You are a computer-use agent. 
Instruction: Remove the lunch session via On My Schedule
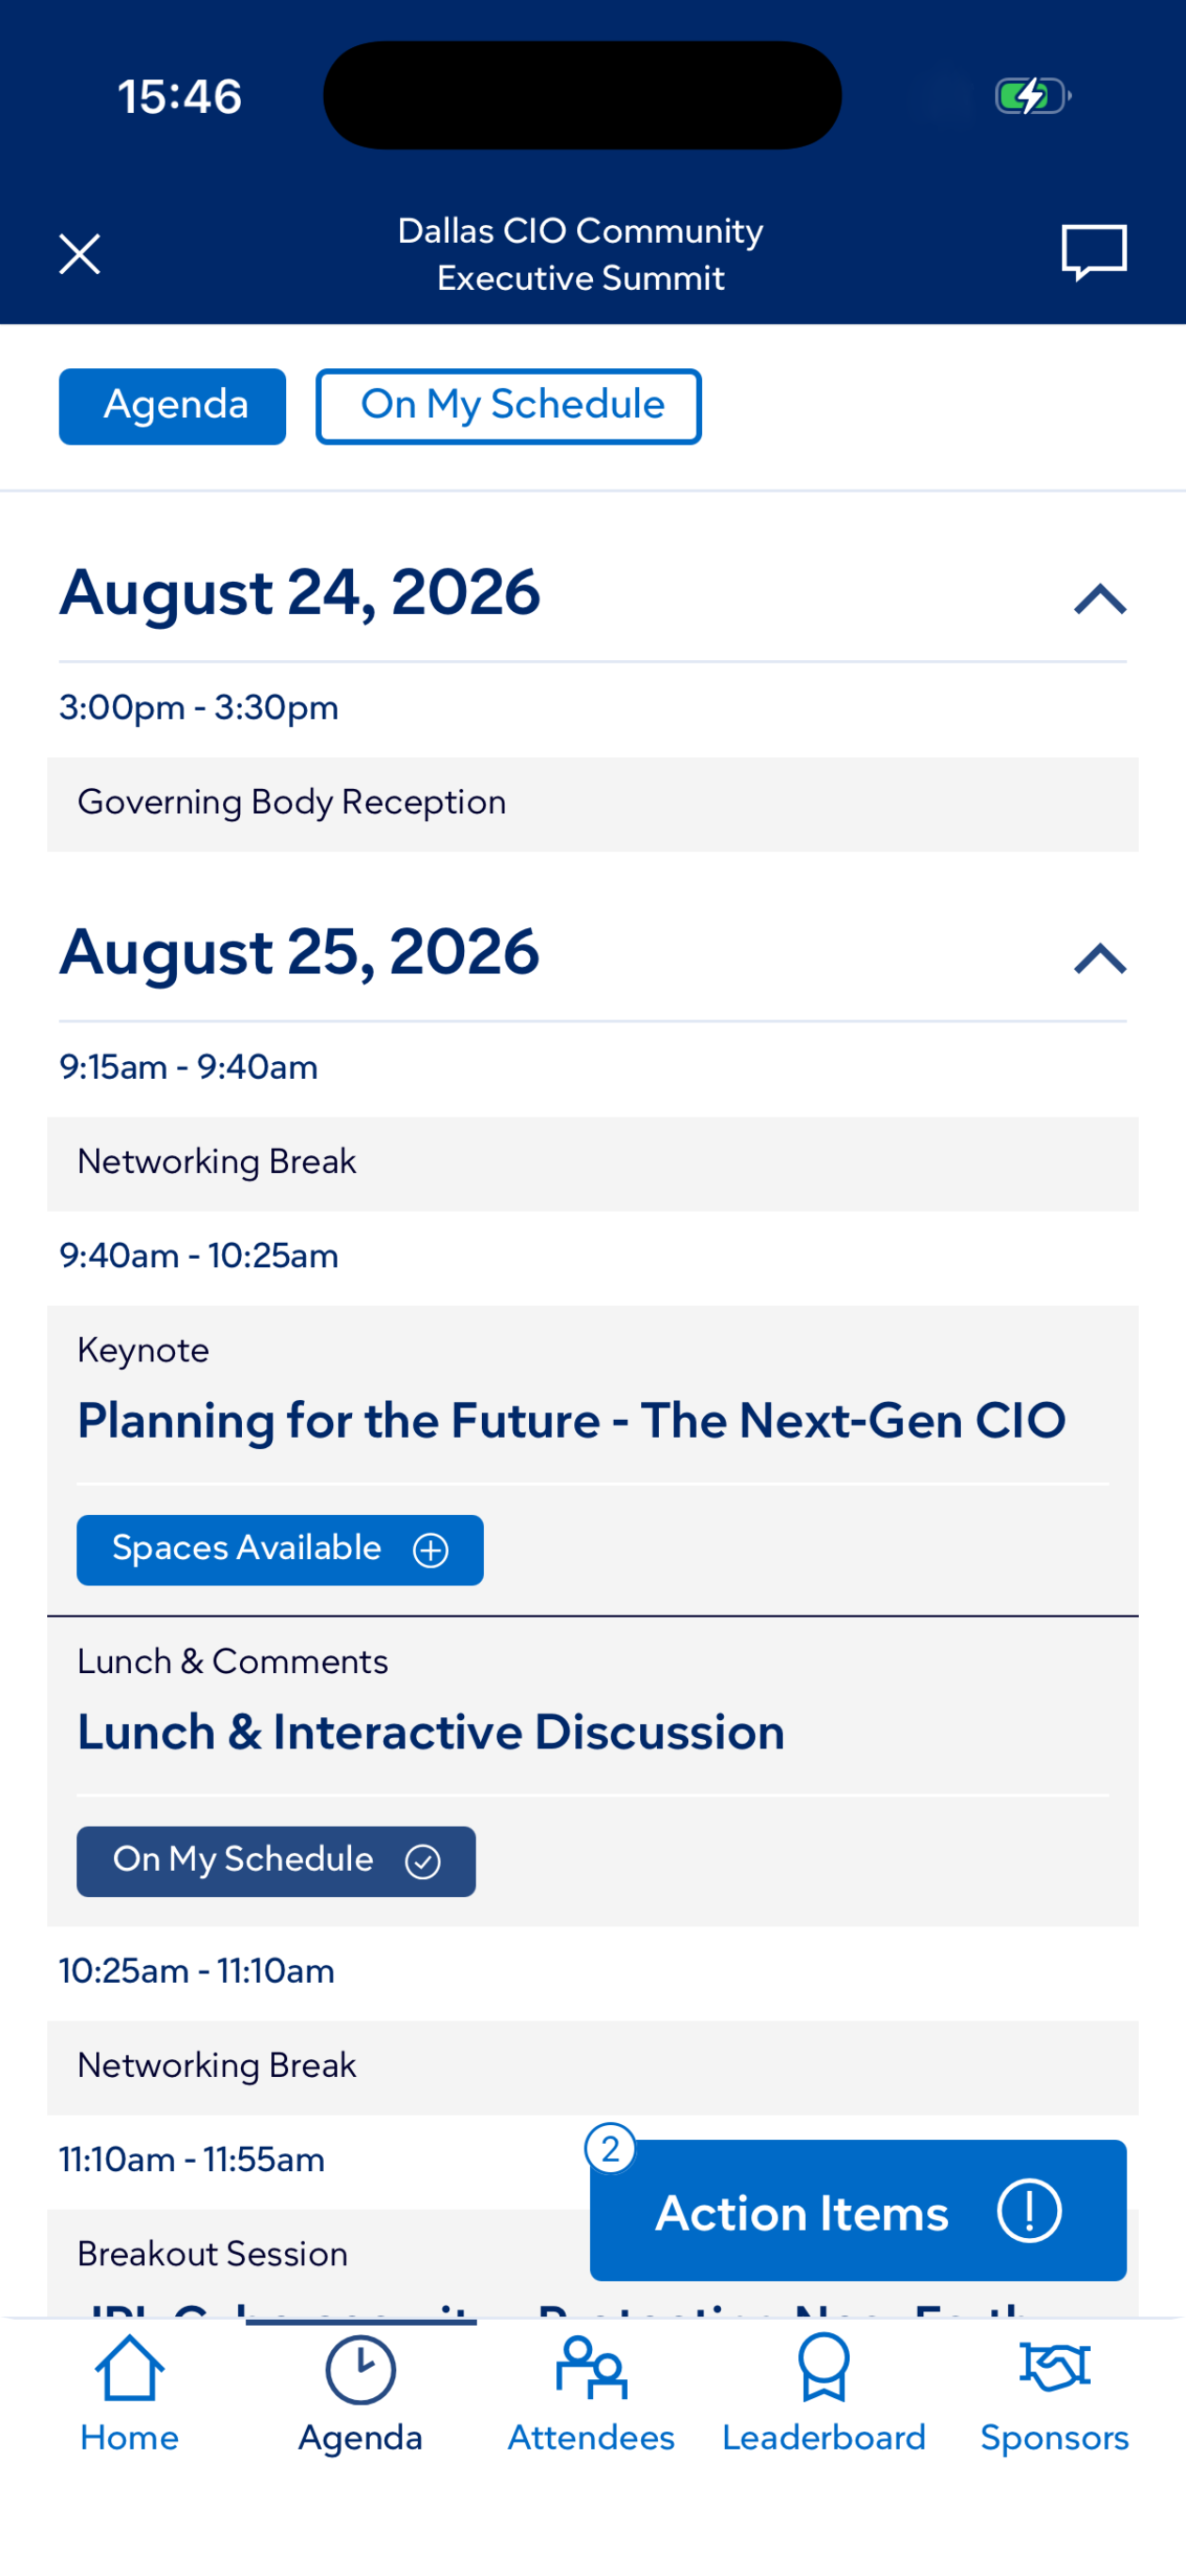tap(276, 1861)
